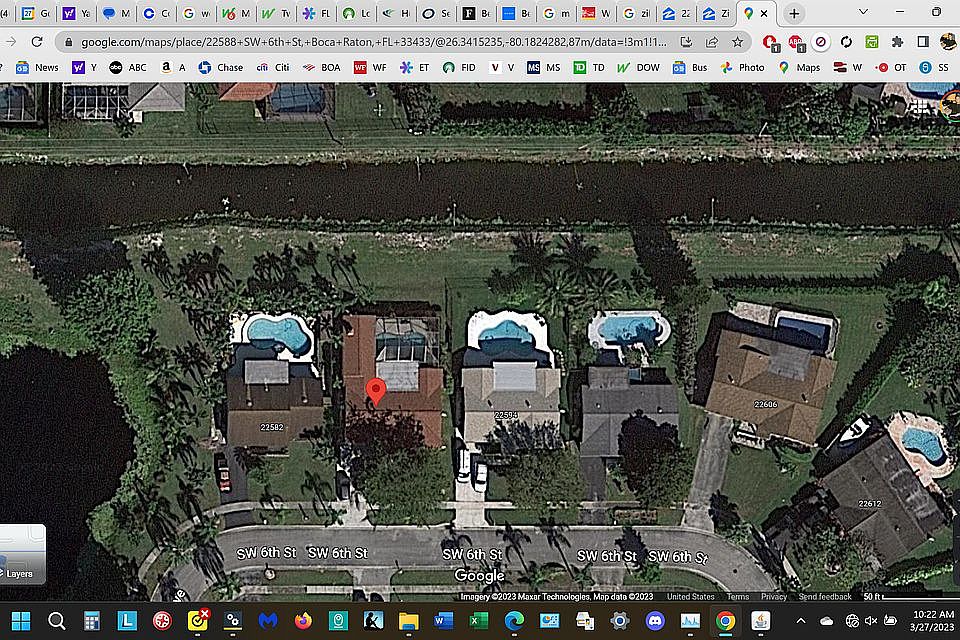Open Windows Start menu
The width and height of the screenshot is (960, 640).
click(21, 621)
